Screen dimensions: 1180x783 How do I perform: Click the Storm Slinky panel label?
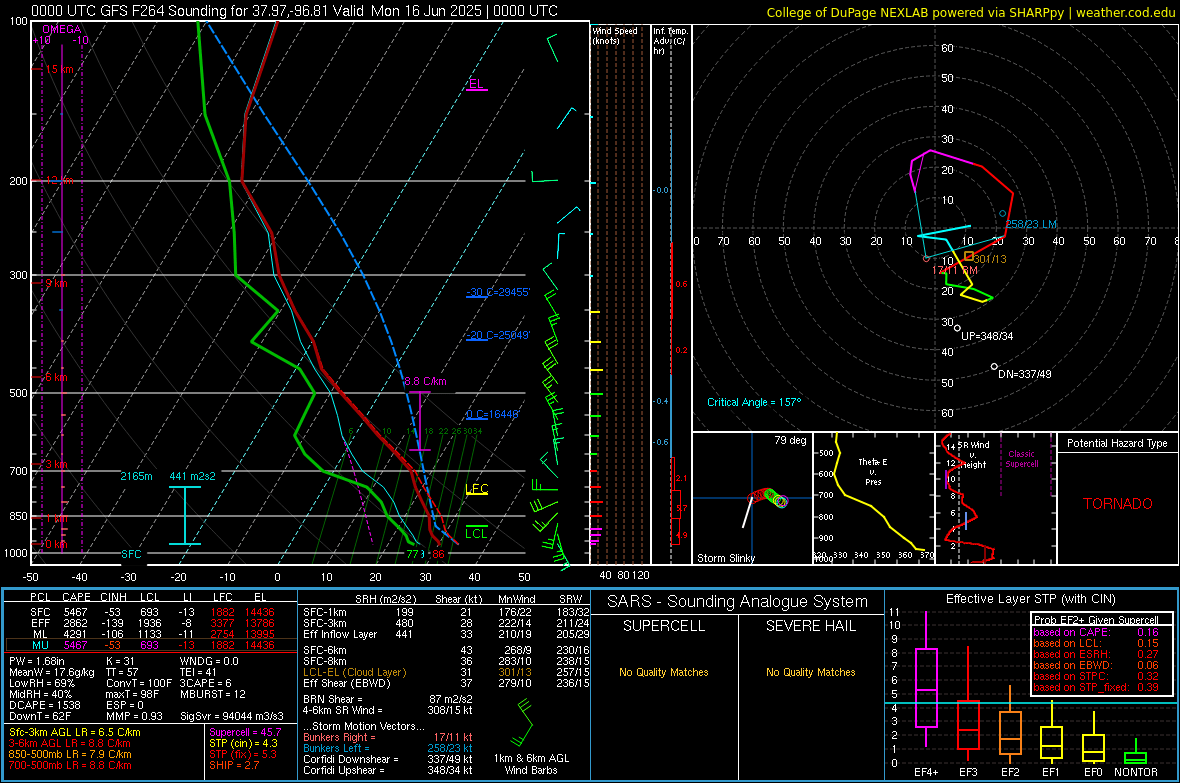click(725, 558)
